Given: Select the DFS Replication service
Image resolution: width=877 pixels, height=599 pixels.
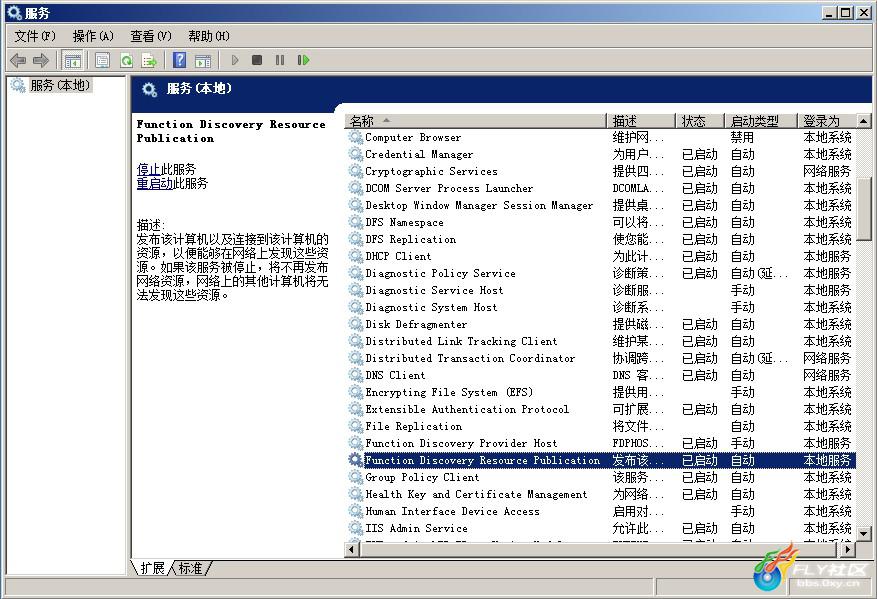Looking at the screenshot, I should (600, 239).
